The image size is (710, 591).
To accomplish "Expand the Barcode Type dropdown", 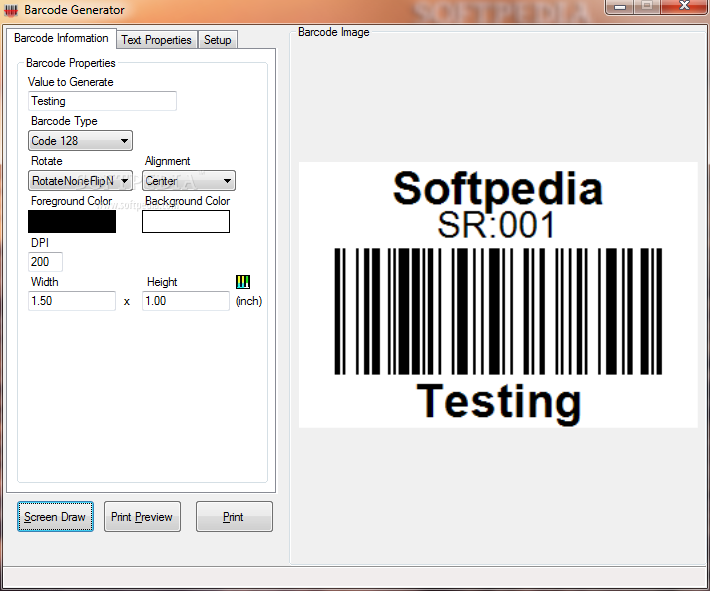I will coord(80,140).
